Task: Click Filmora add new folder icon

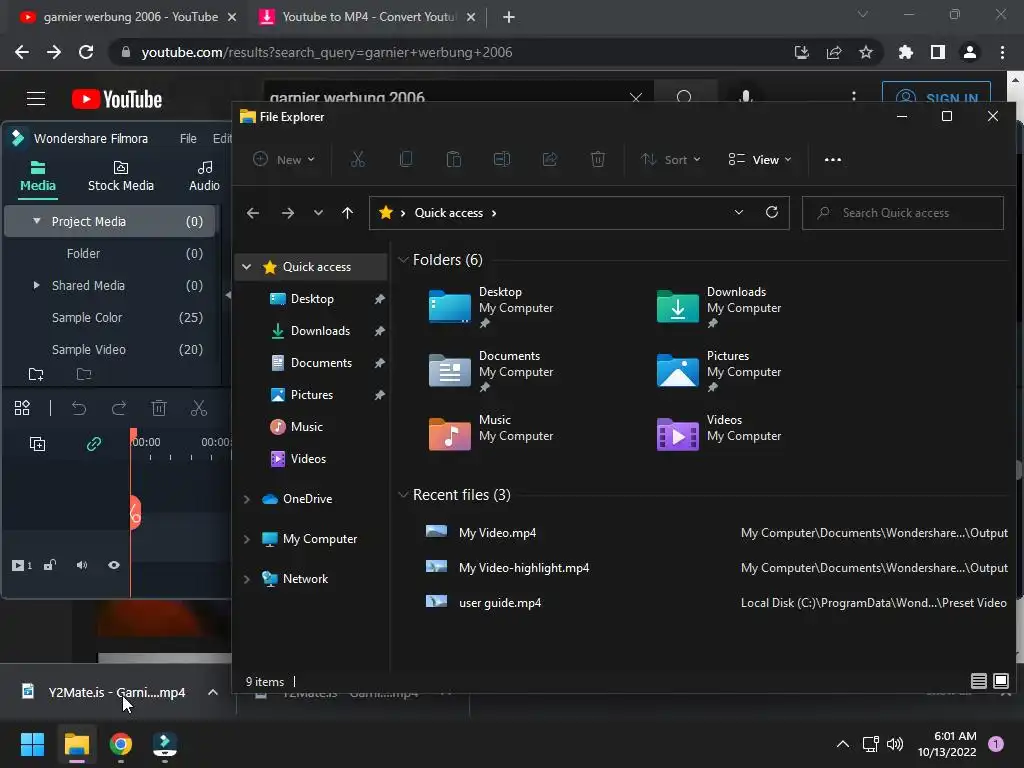Action: [x=36, y=374]
